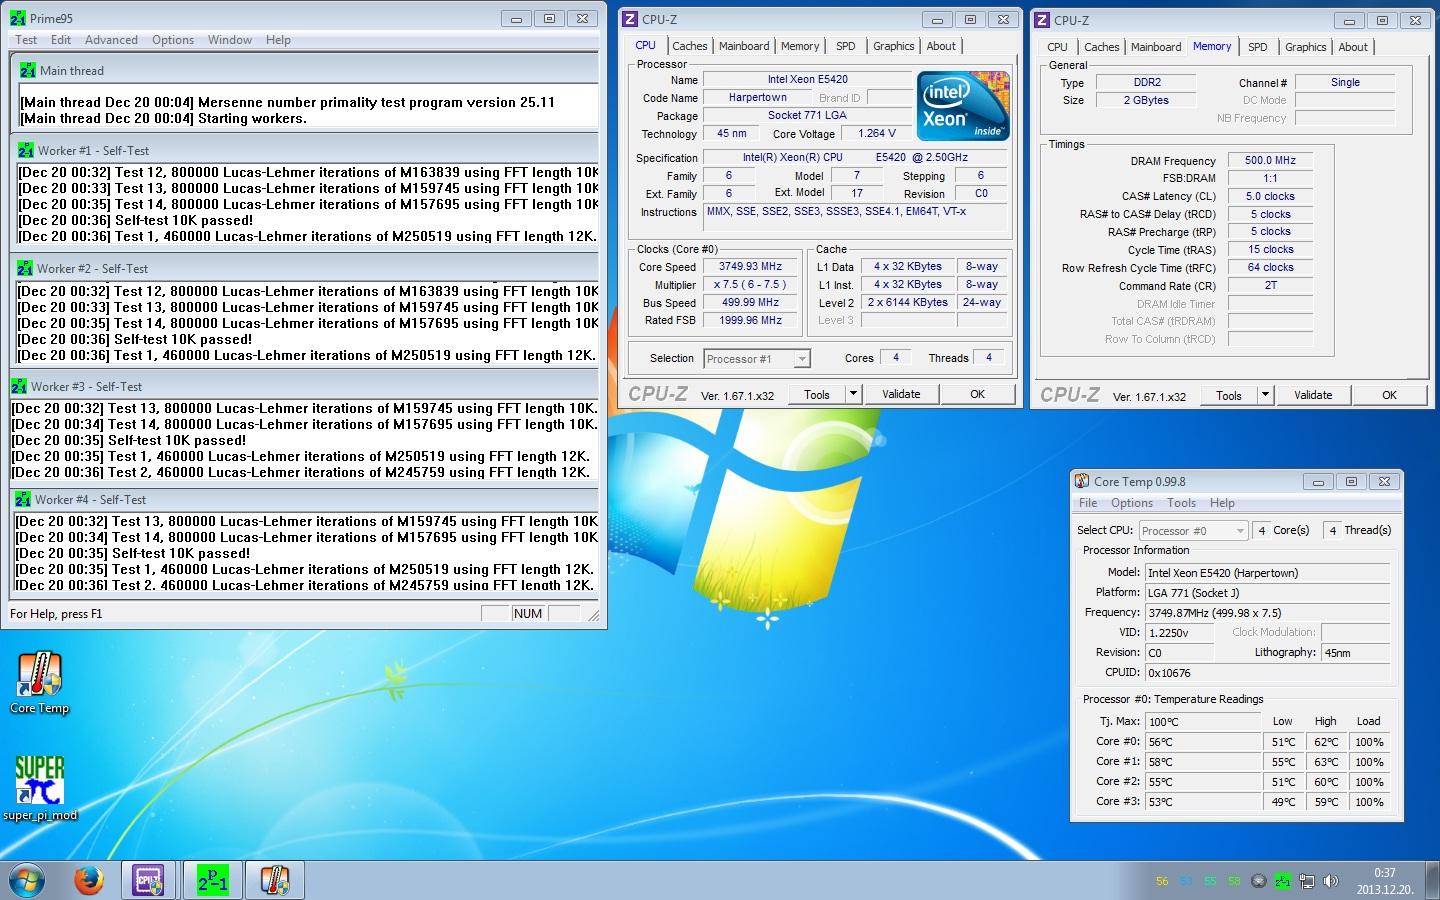Switch to Caches tab in CPU-Z CPU window

point(689,46)
